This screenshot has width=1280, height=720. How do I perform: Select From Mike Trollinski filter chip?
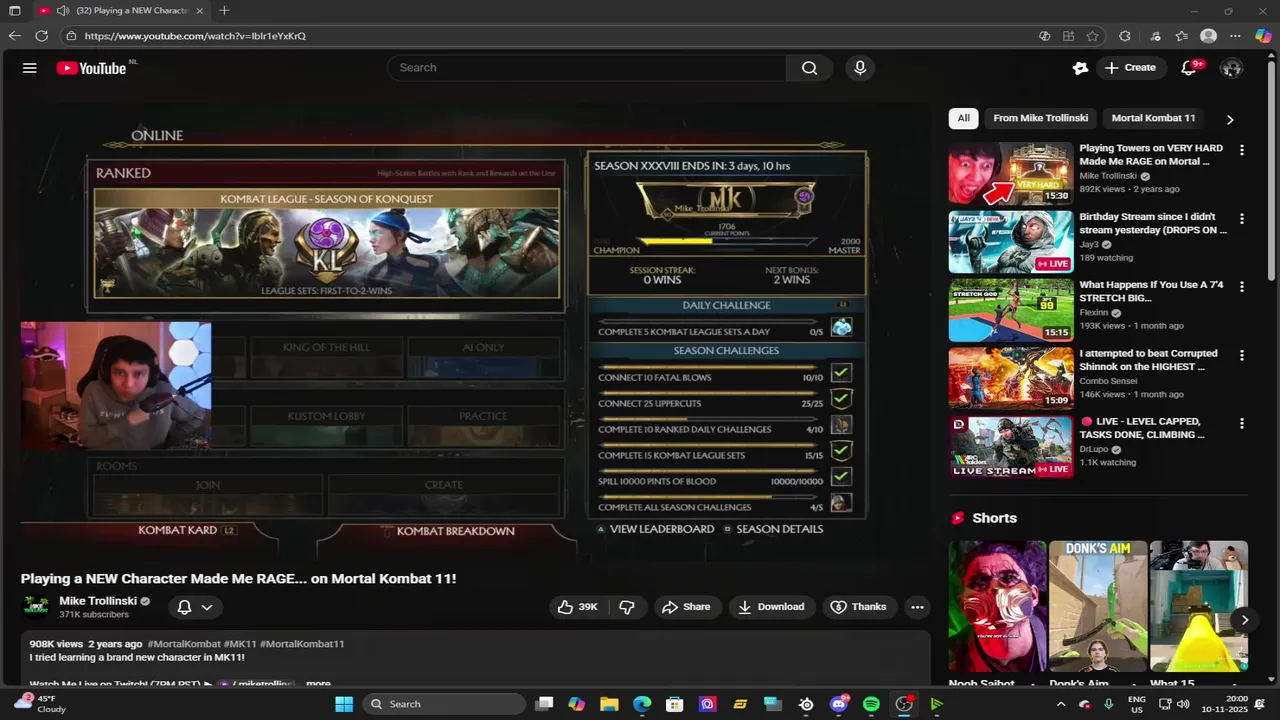(x=1040, y=118)
